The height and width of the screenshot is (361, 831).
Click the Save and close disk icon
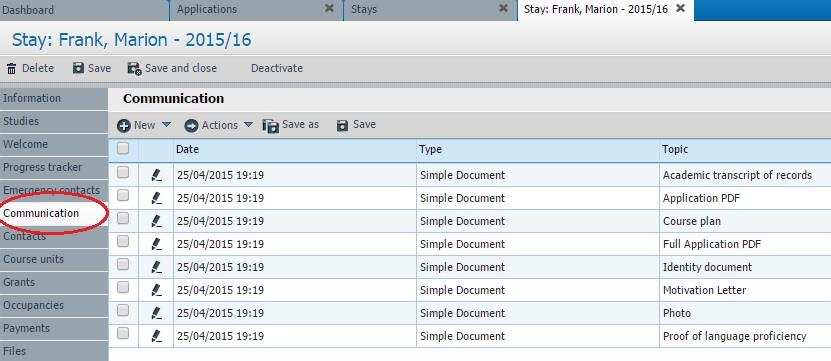pyautogui.click(x=134, y=69)
